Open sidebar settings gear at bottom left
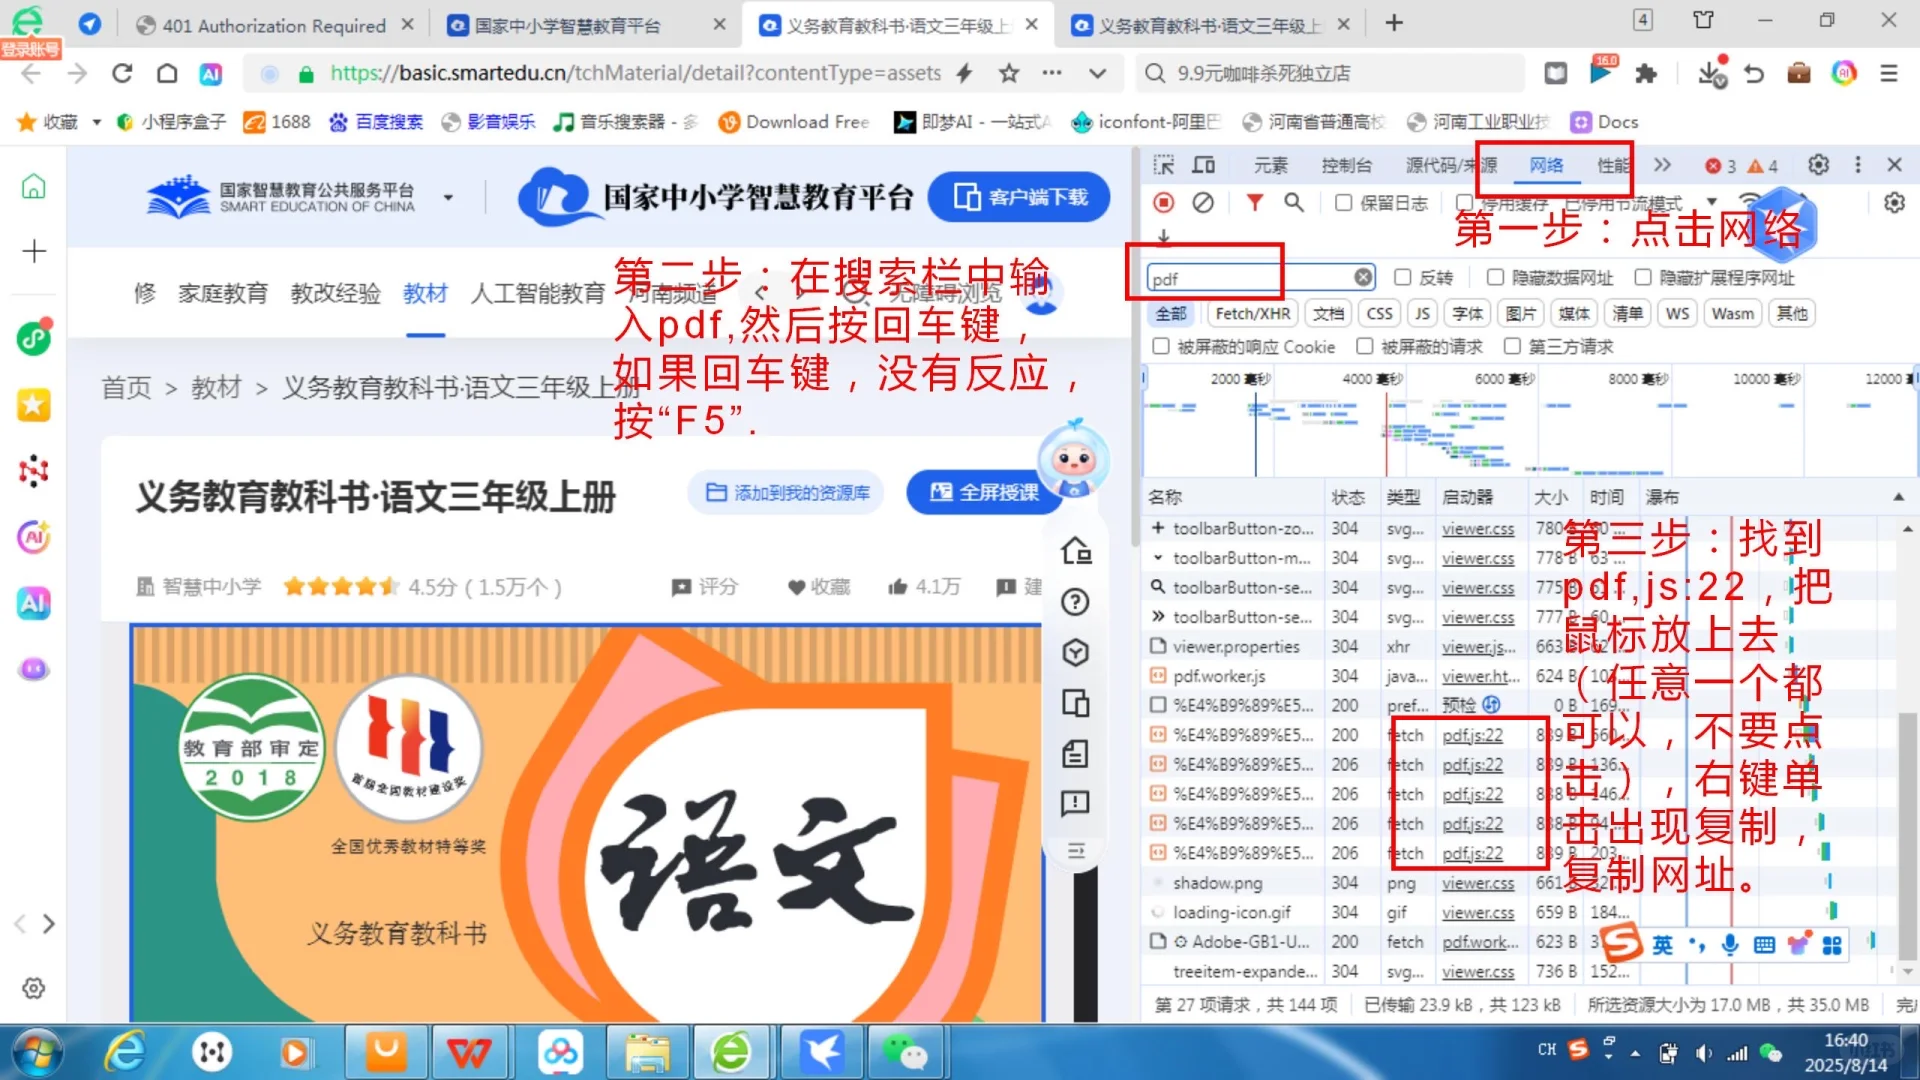Viewport: 1920px width, 1080px height. click(34, 988)
